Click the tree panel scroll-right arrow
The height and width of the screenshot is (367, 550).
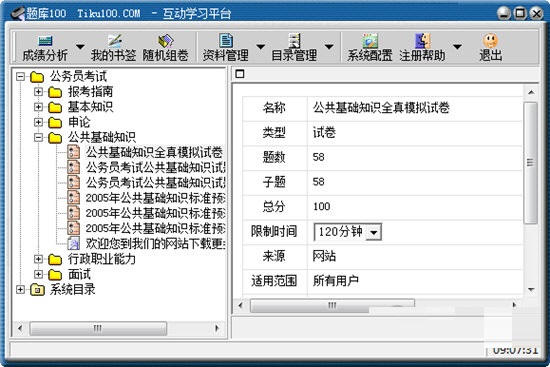pyautogui.click(x=217, y=329)
